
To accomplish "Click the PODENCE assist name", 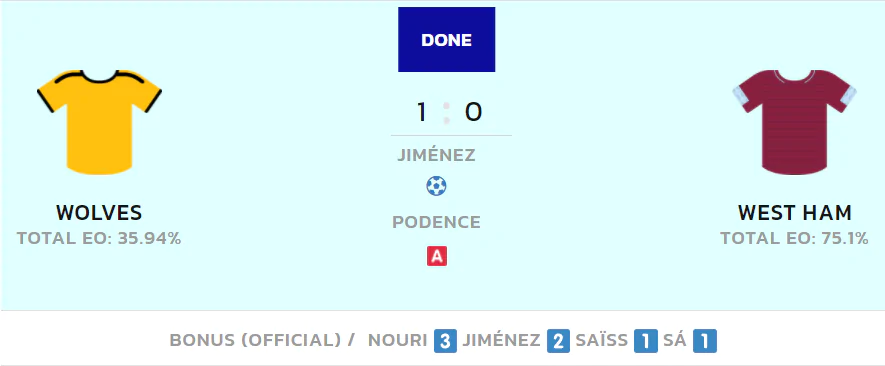I will (x=436, y=222).
